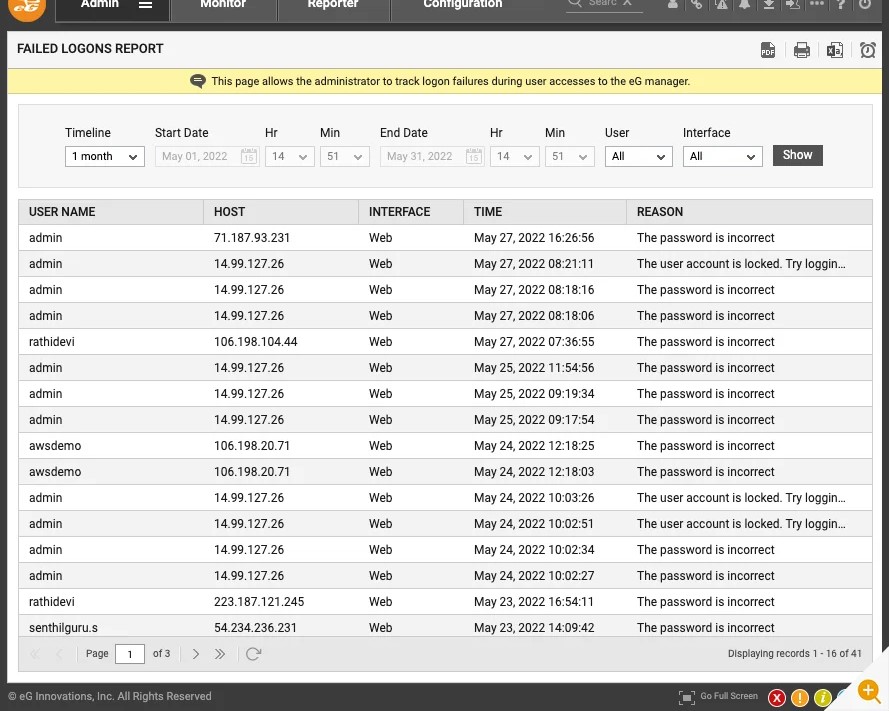This screenshot has width=889, height=711.
Task: Click the red critical alarm indicator
Action: 777,697
